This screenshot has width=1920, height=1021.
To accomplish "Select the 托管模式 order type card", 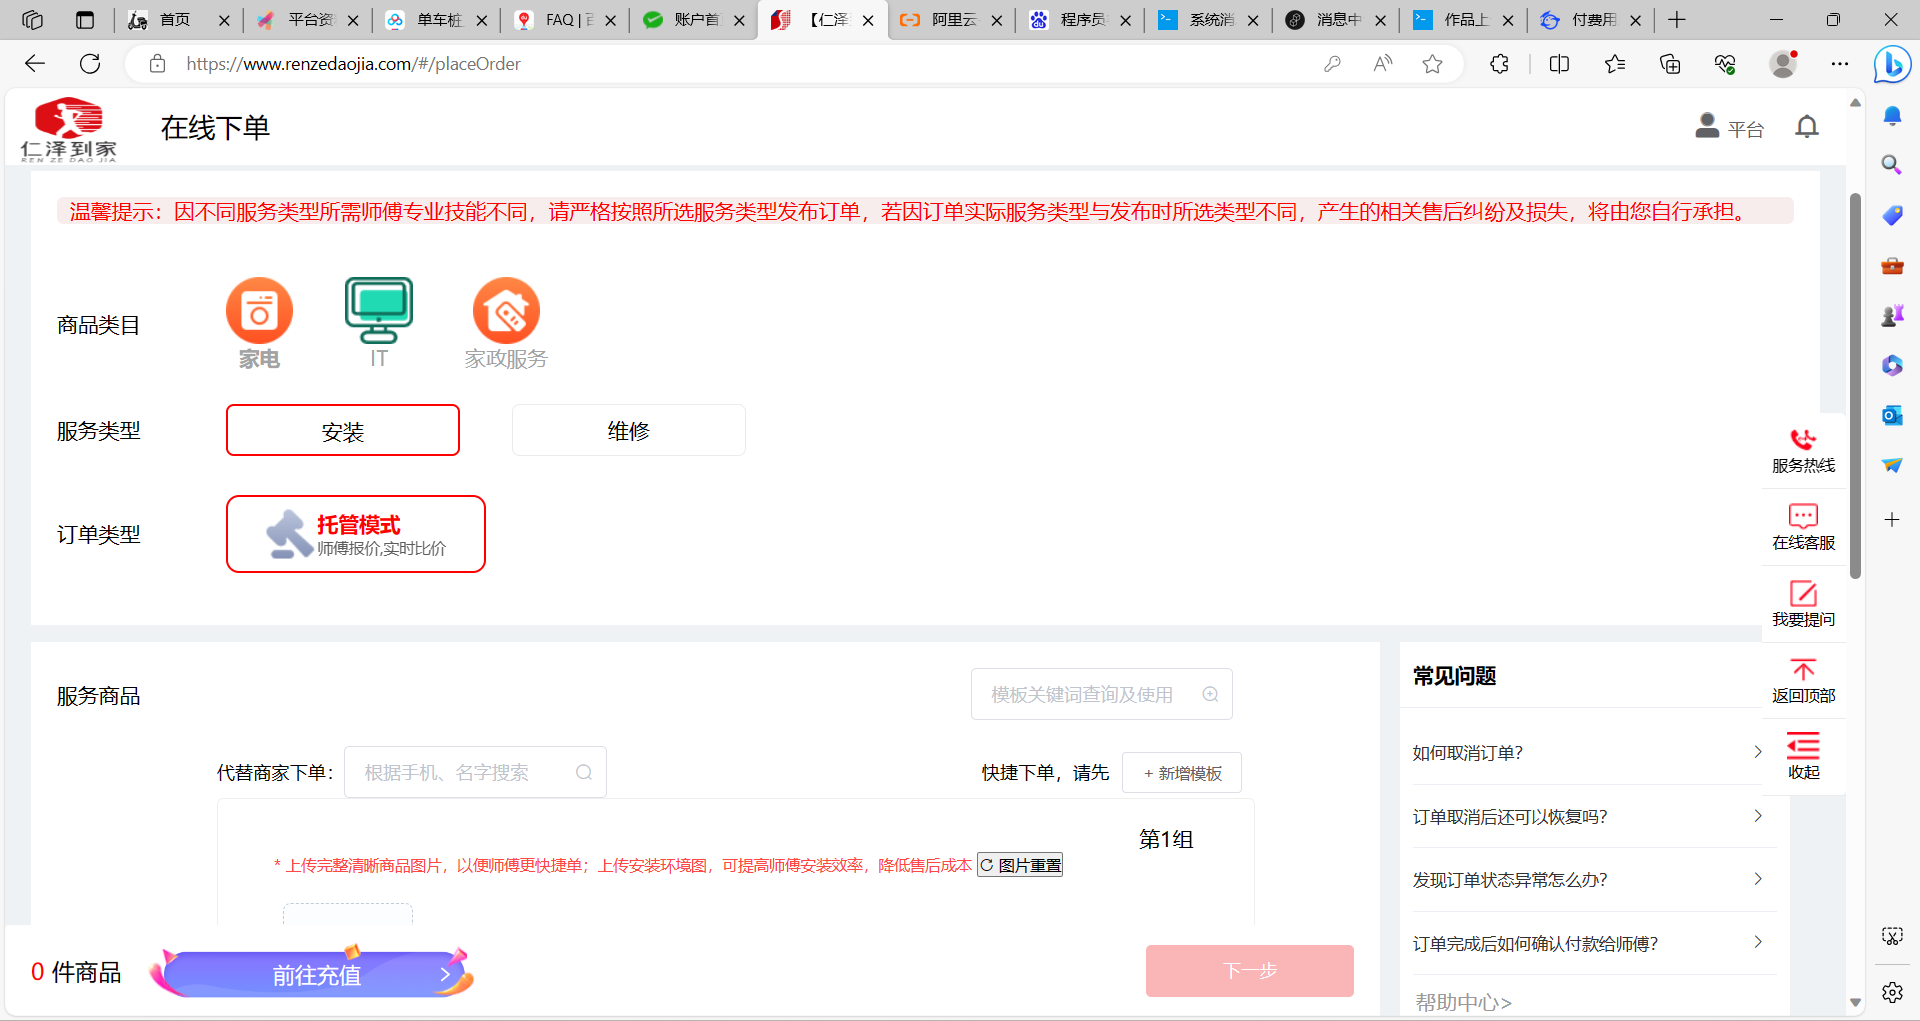I will pyautogui.click(x=356, y=534).
